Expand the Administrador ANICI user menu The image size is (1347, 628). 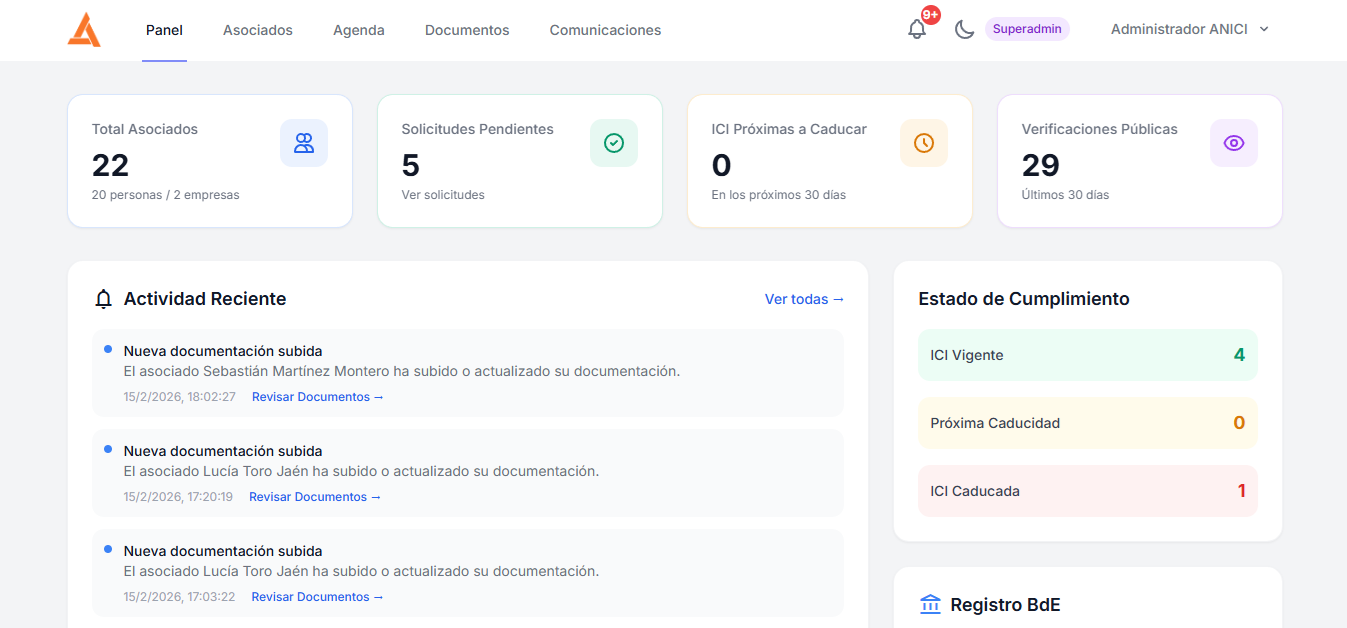click(x=1189, y=30)
